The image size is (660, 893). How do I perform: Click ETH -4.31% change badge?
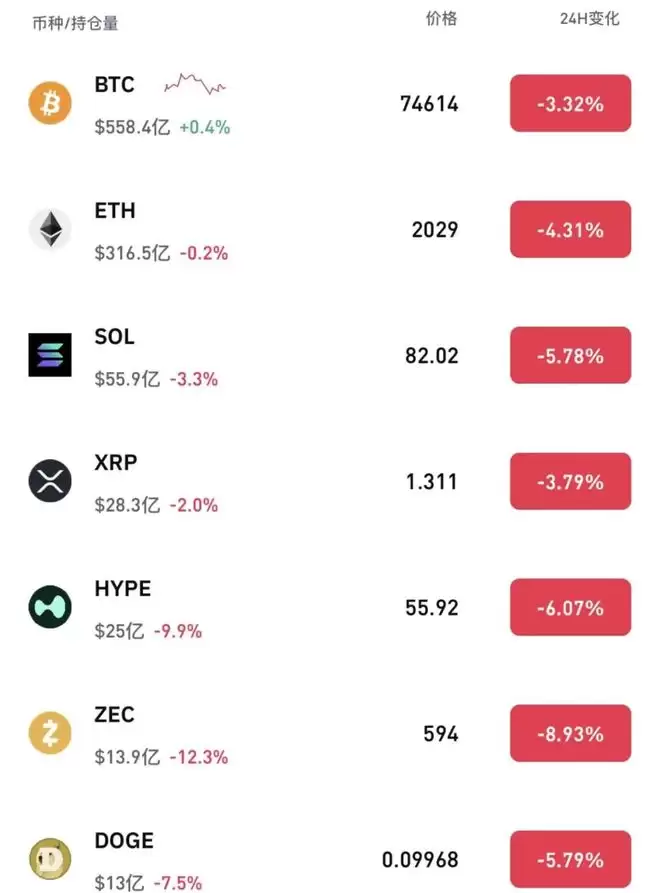coord(571,229)
